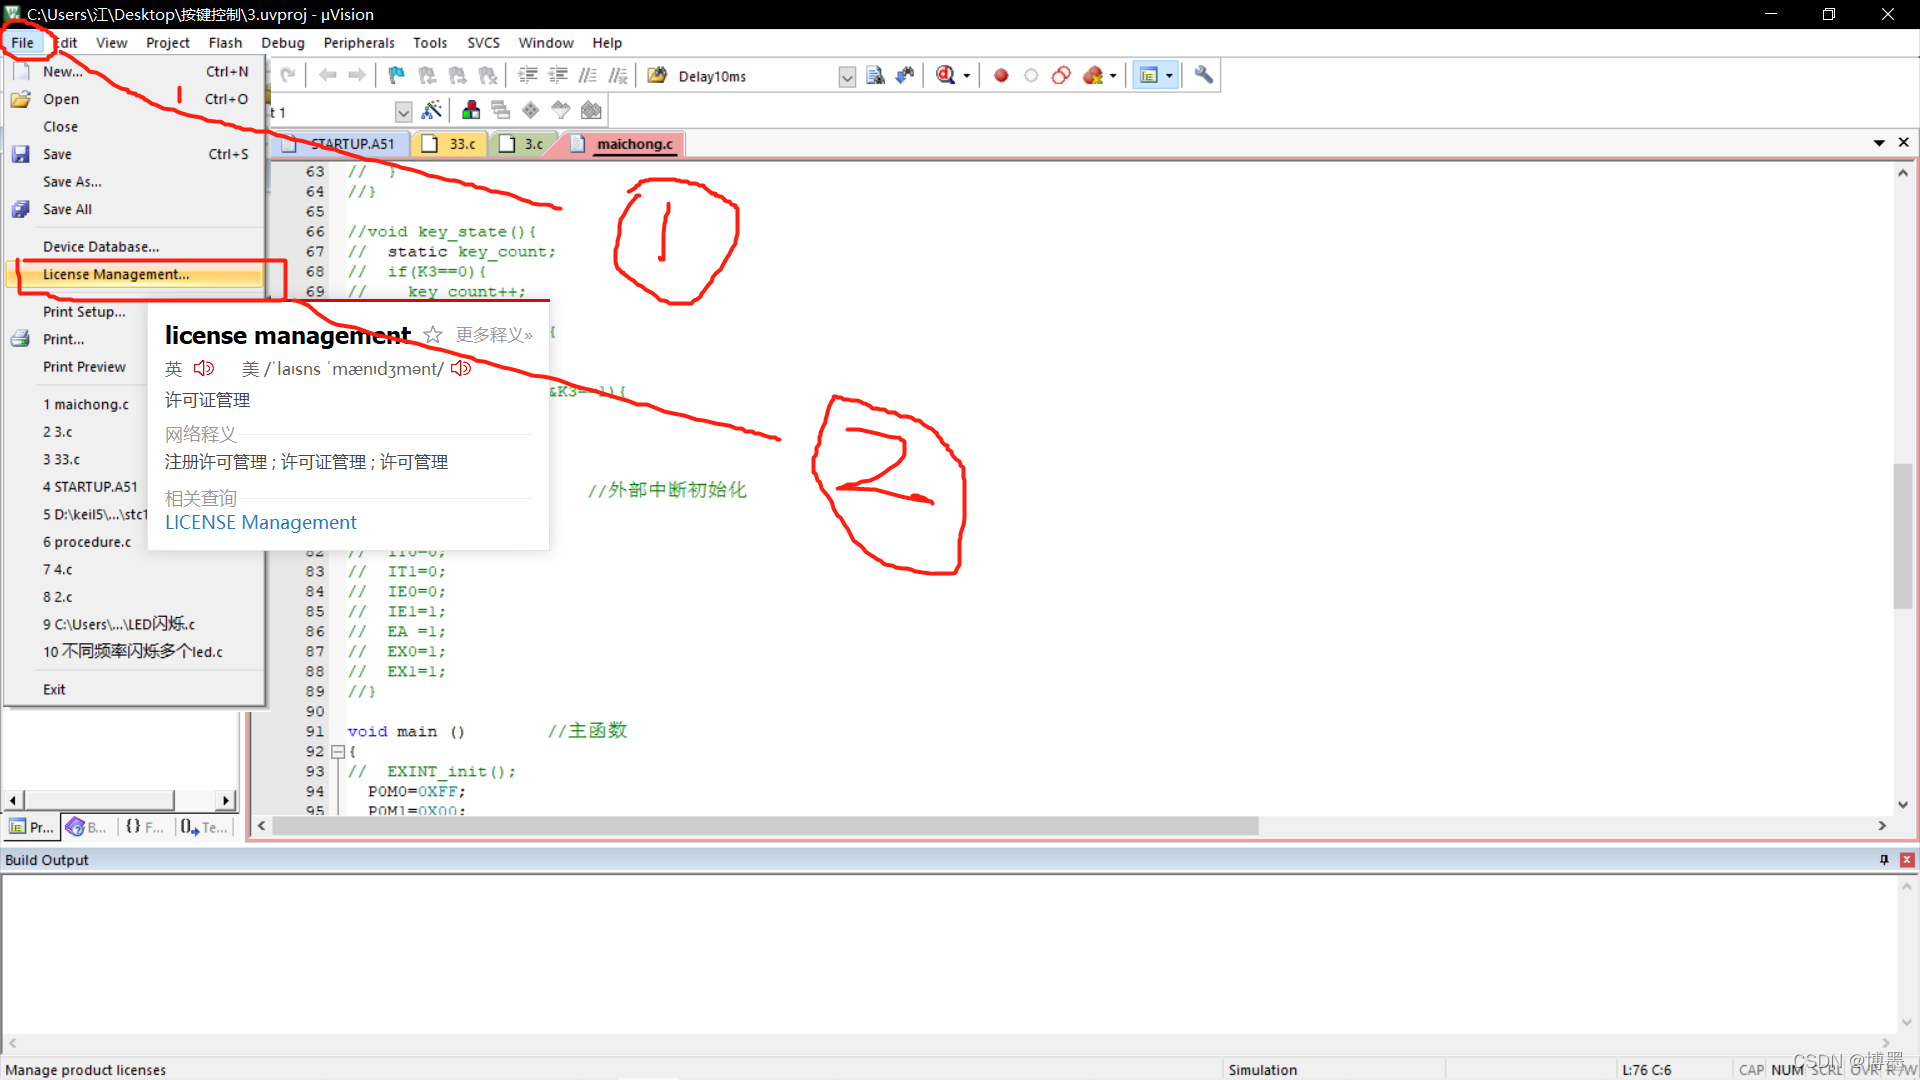Click the Enable/Disable Breakpoint circle icon
Viewport: 1920px width, 1080px height.
(1031, 75)
